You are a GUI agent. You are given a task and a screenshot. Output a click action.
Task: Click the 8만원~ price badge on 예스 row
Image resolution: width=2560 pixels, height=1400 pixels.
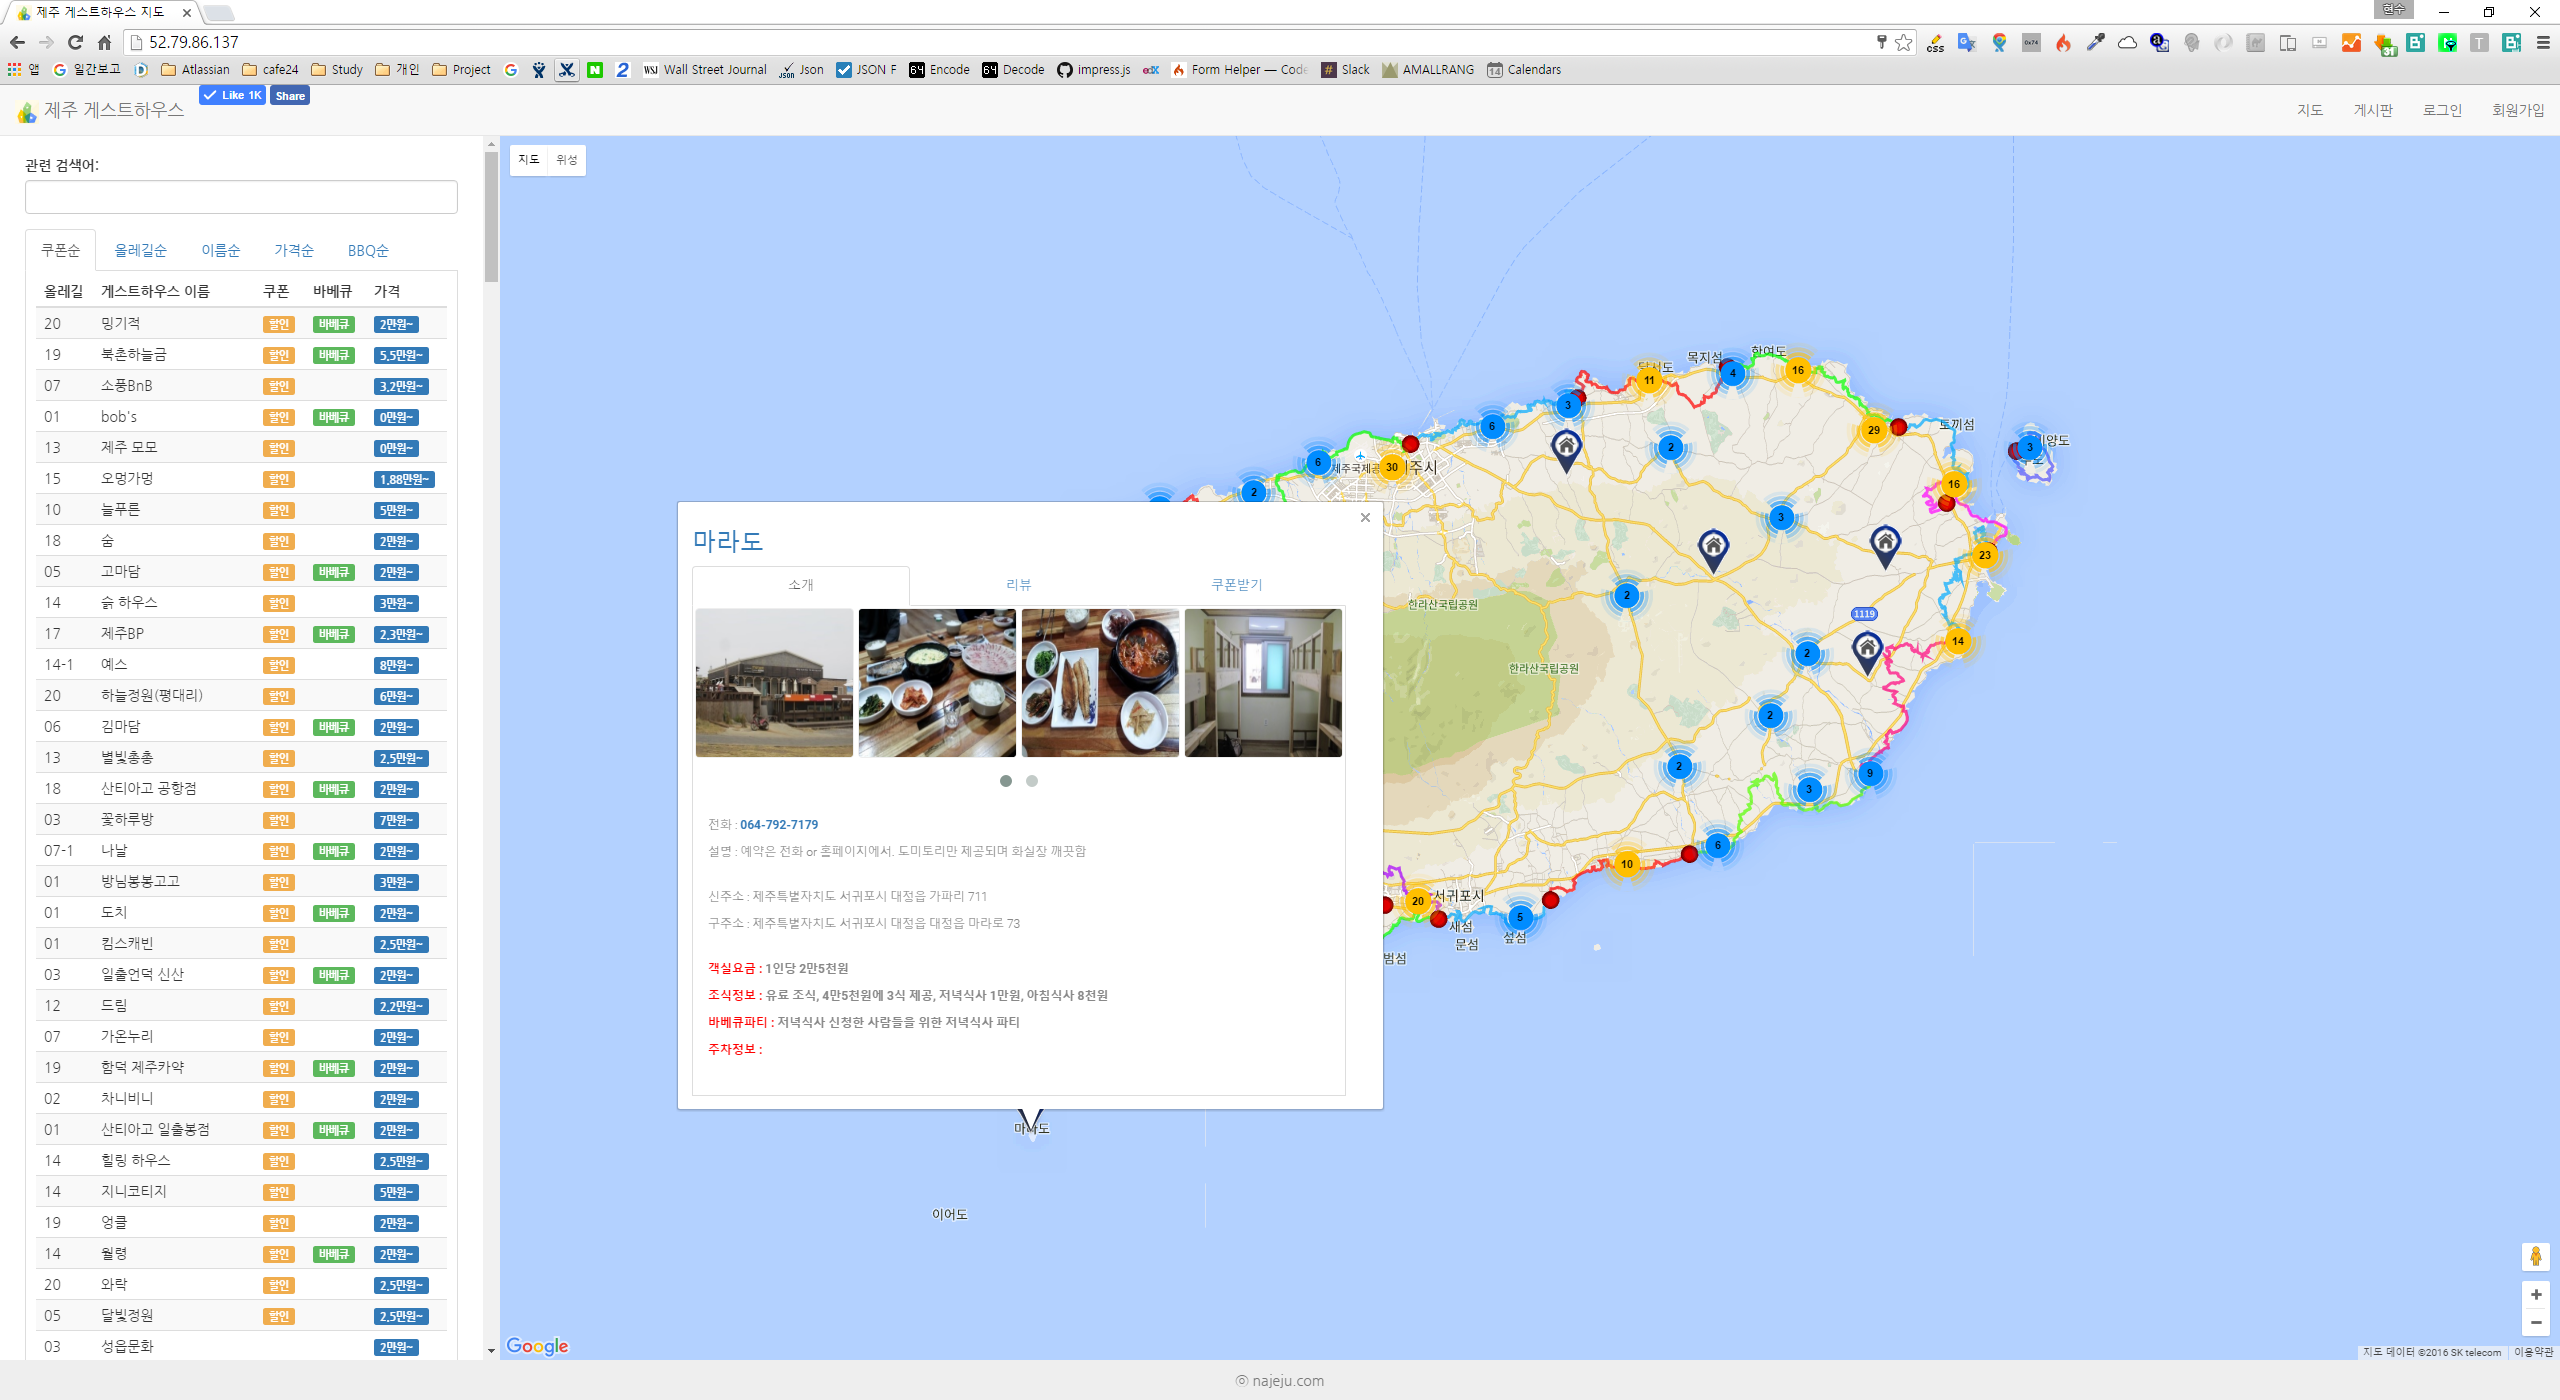(396, 665)
